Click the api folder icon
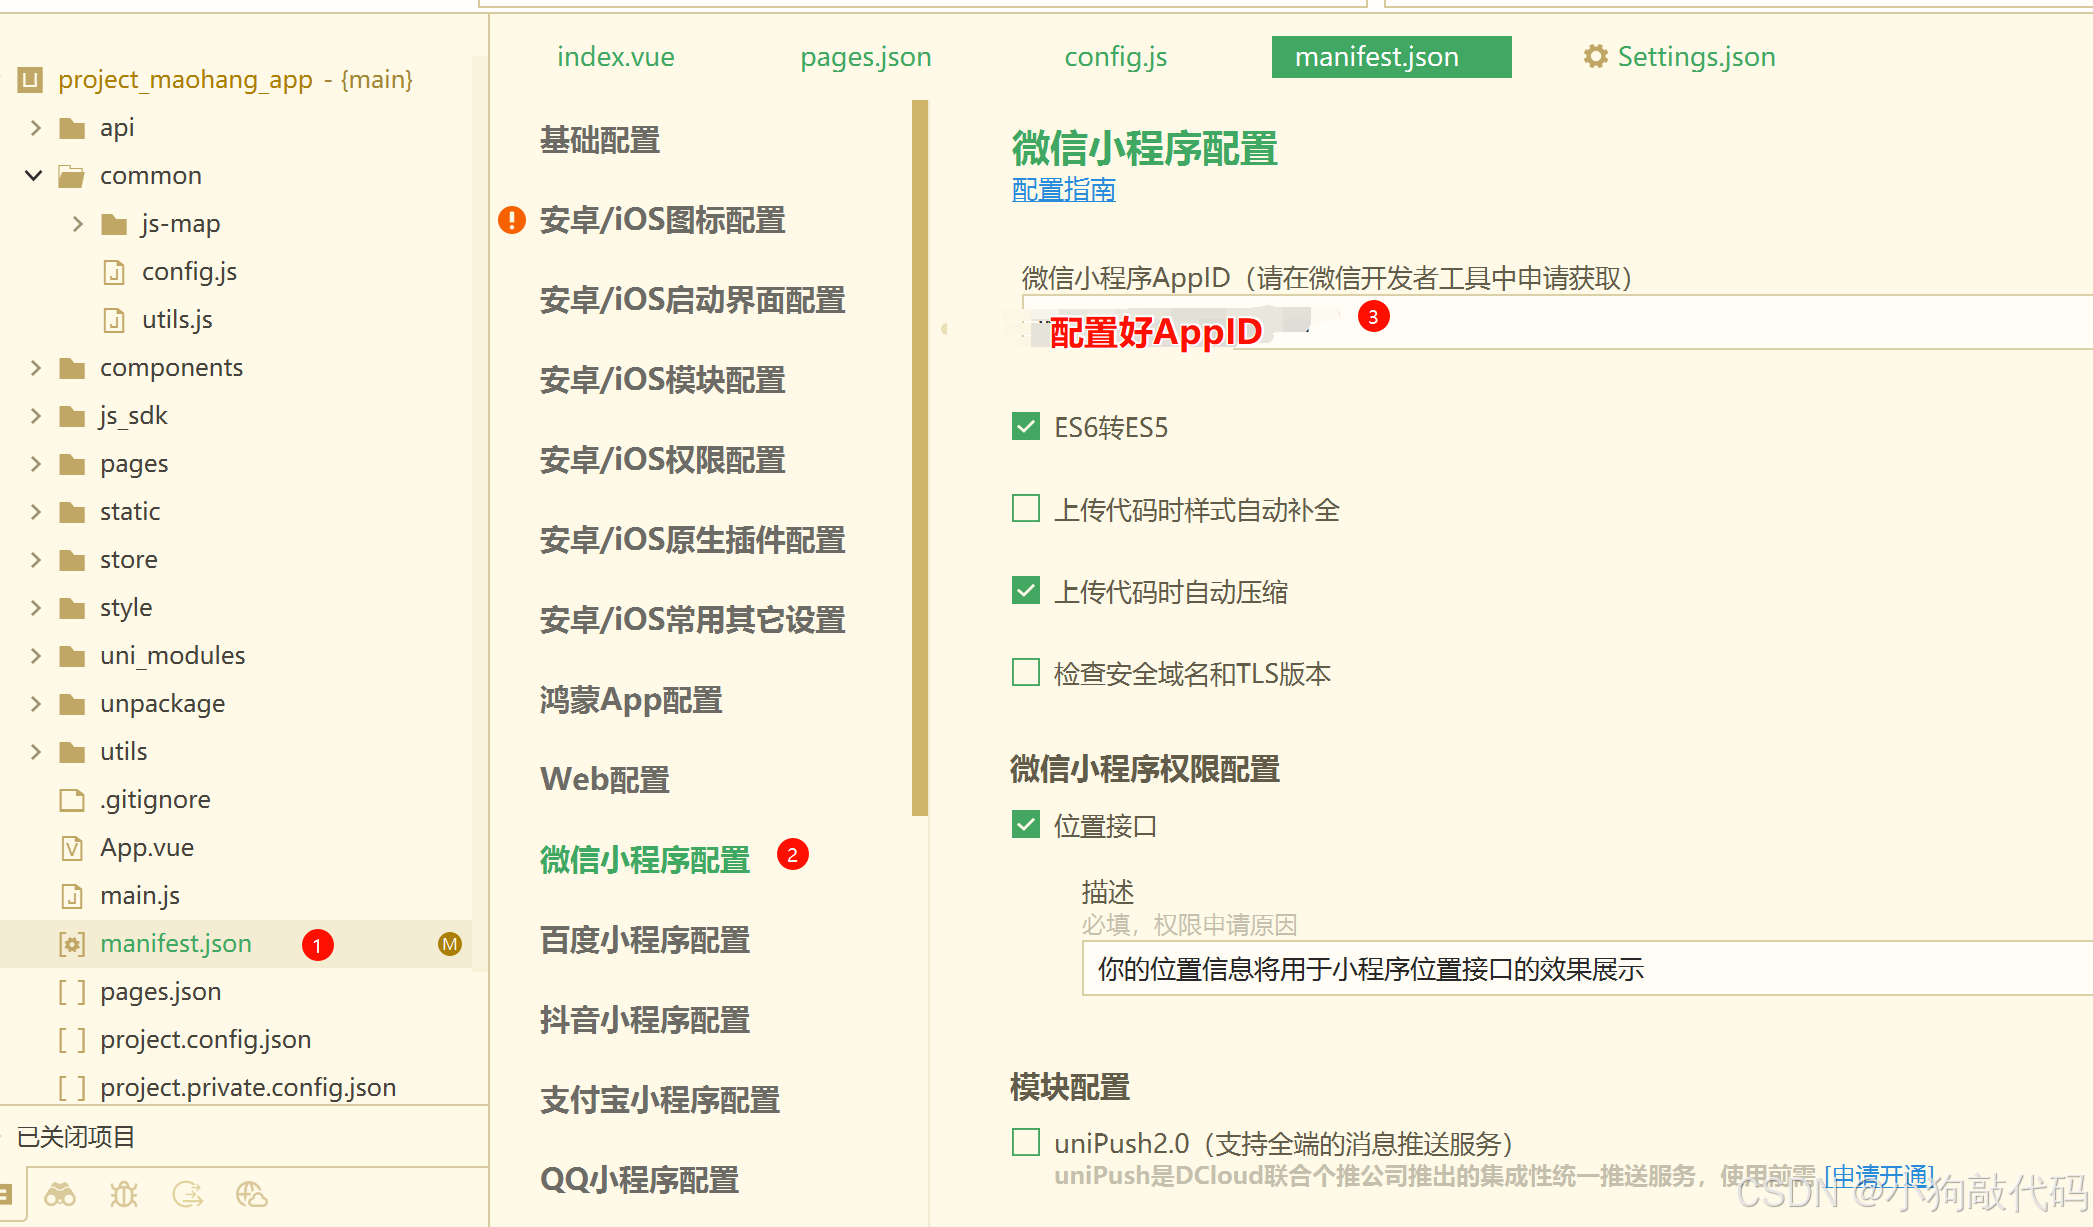This screenshot has height=1227, width=2093. 72,128
